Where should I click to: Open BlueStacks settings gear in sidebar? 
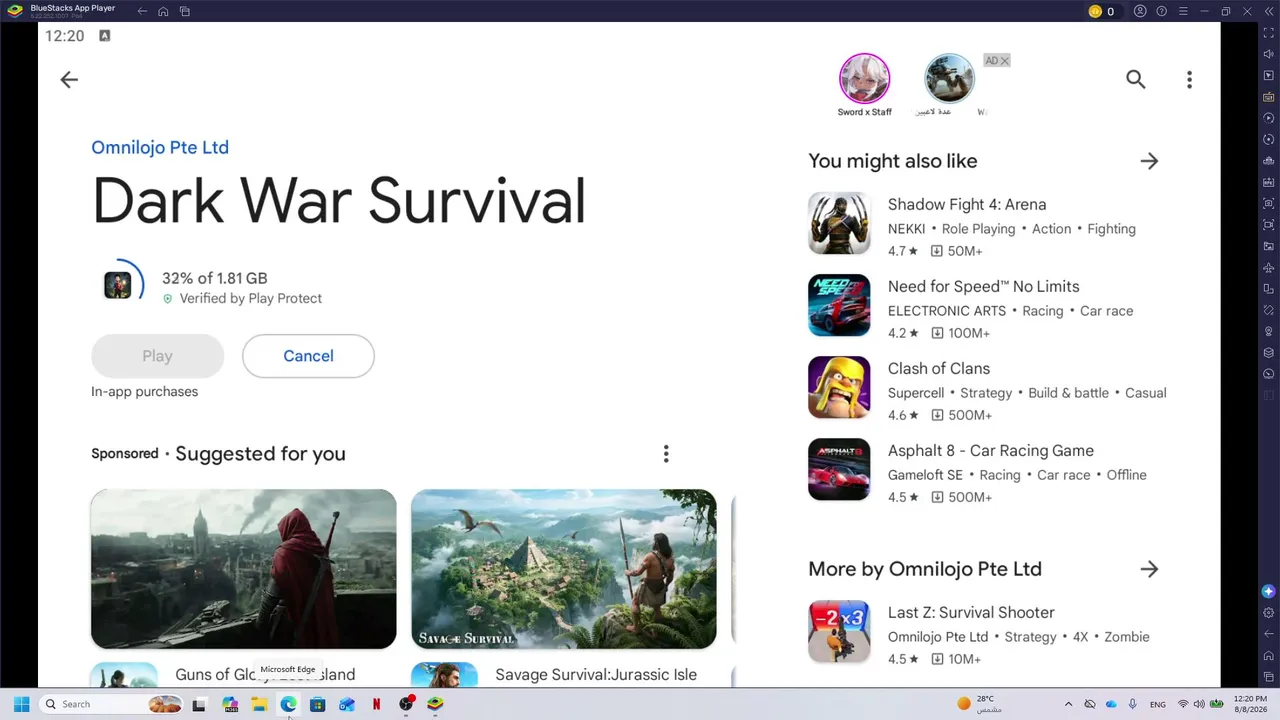pos(1269,613)
